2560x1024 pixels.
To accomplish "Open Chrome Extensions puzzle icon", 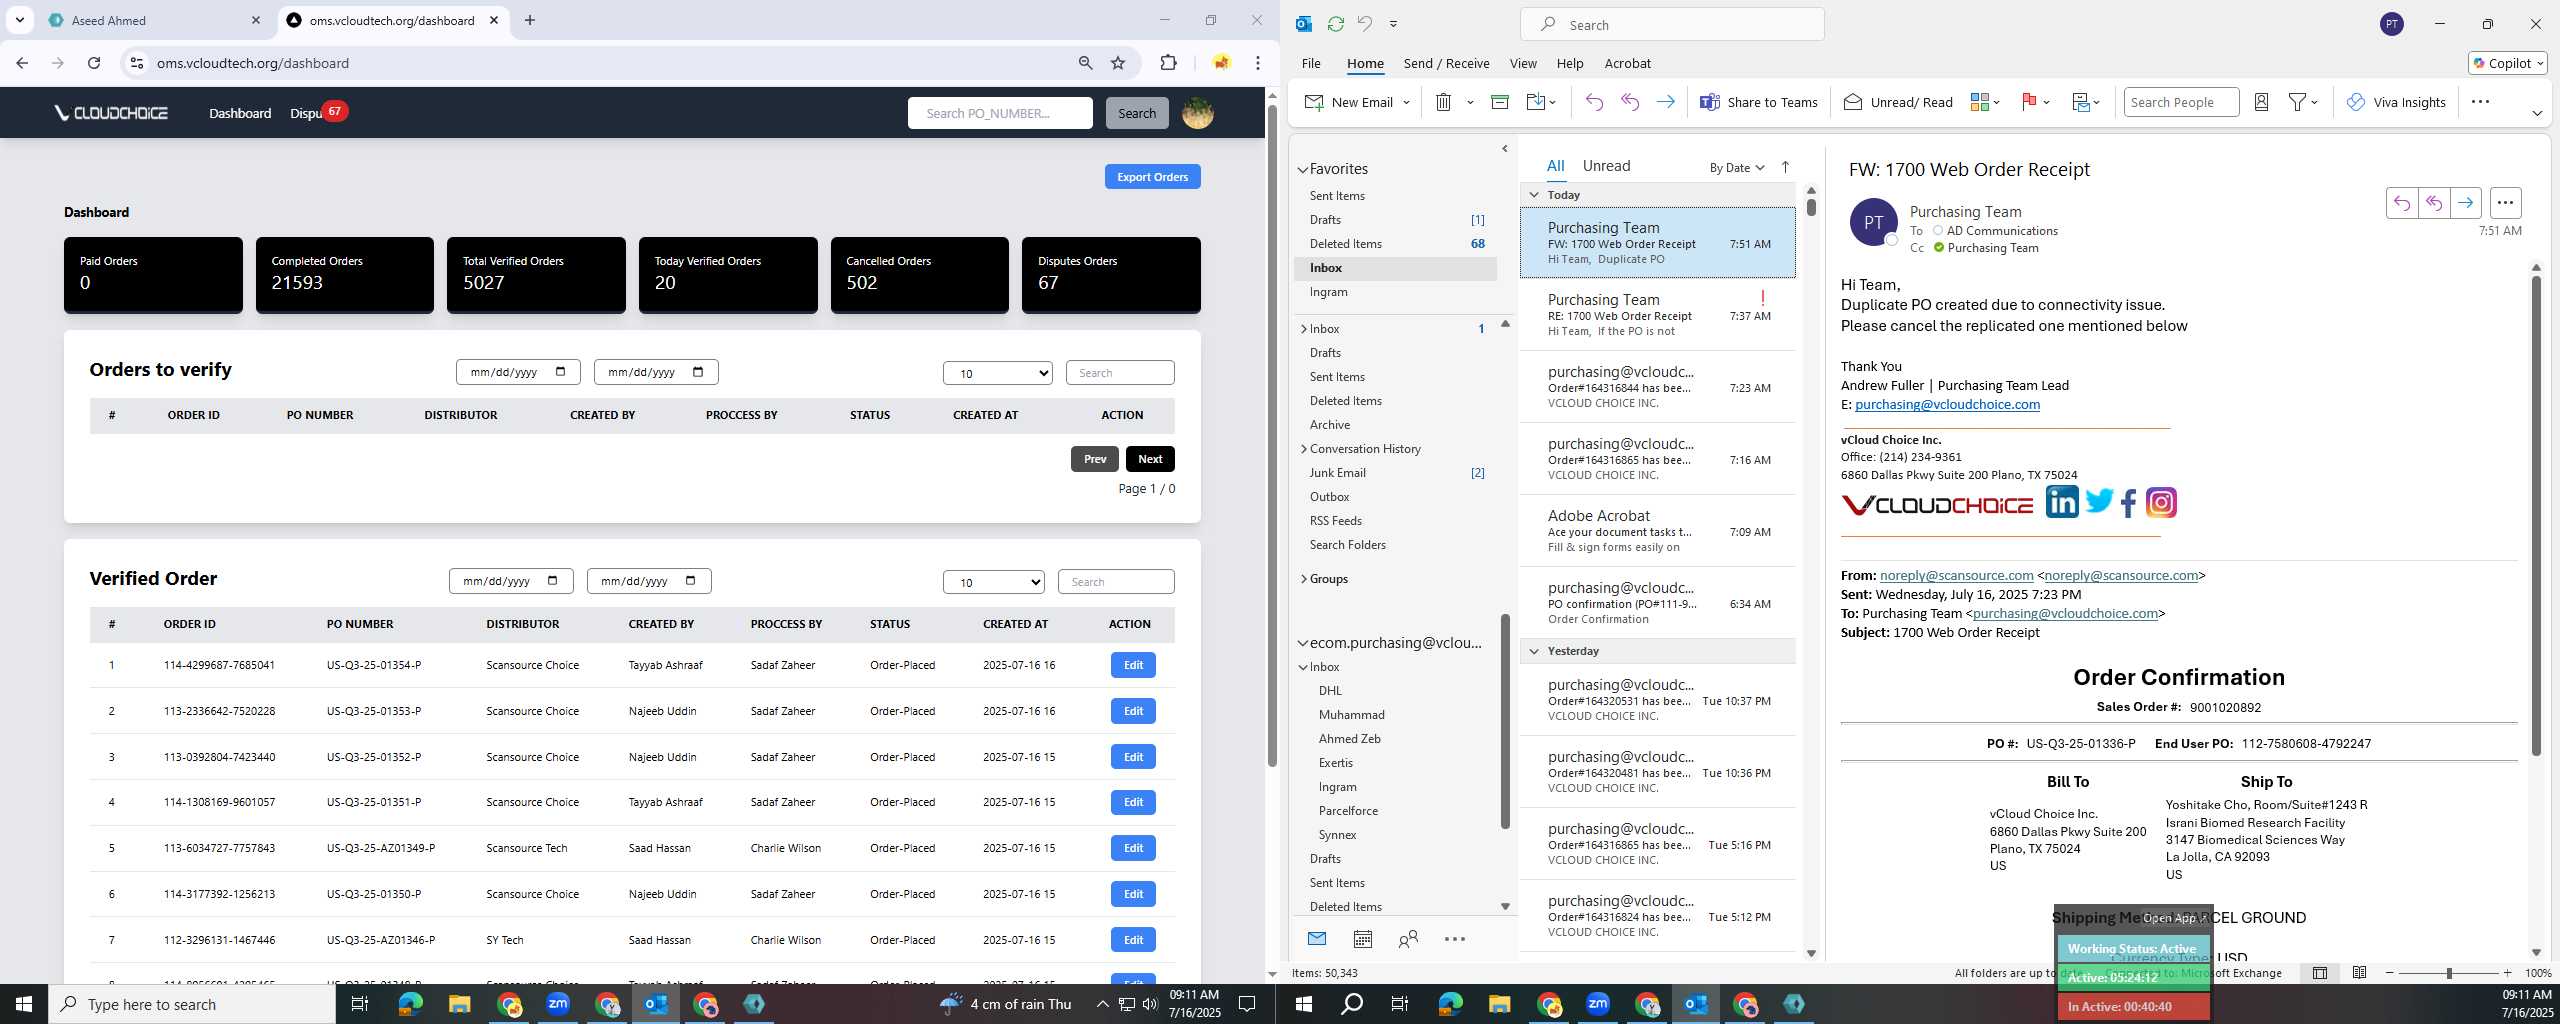I will [x=1168, y=63].
